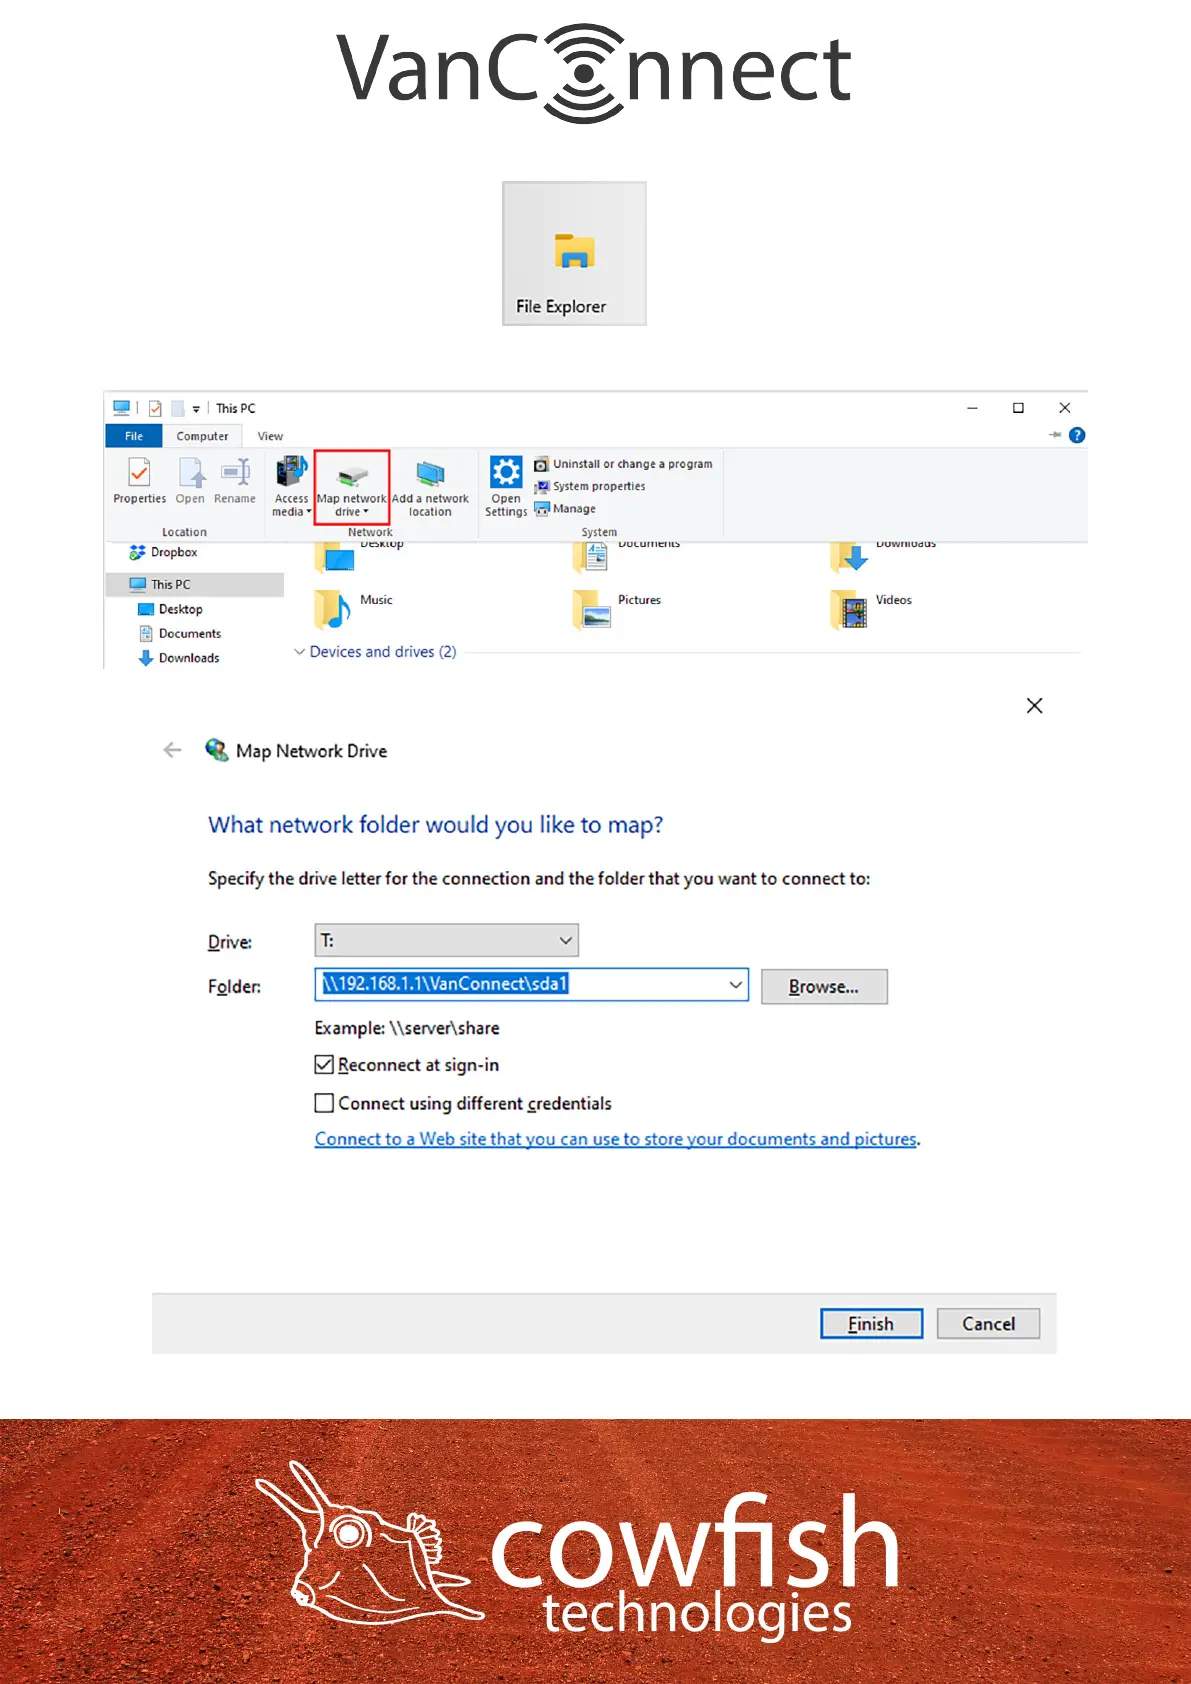Click the Open ribbon icon
The image size is (1191, 1684).
tap(190, 480)
